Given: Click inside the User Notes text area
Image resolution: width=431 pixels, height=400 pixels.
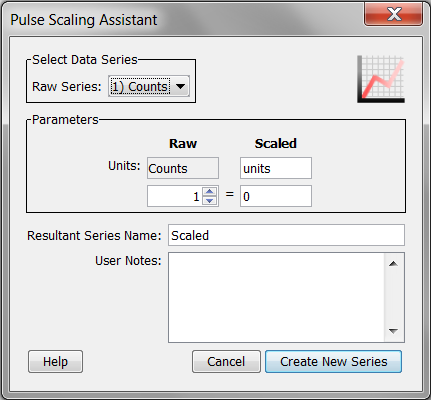Looking at the screenshot, I should coord(276,297).
